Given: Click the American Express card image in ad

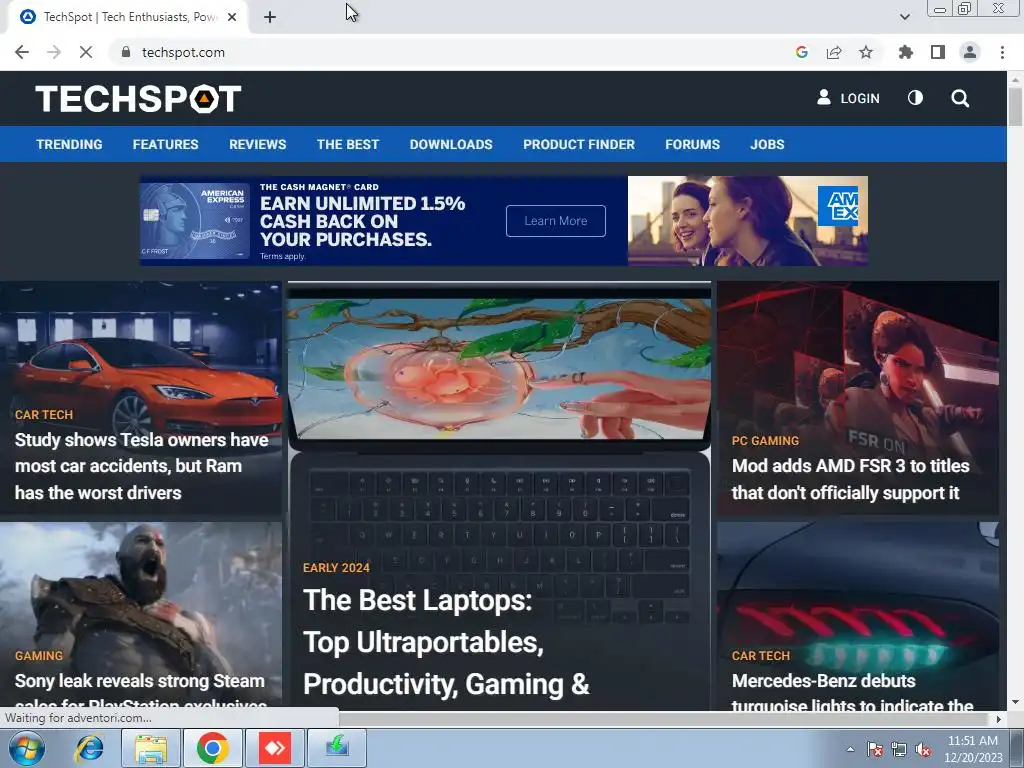Looking at the screenshot, I should coord(195,221).
